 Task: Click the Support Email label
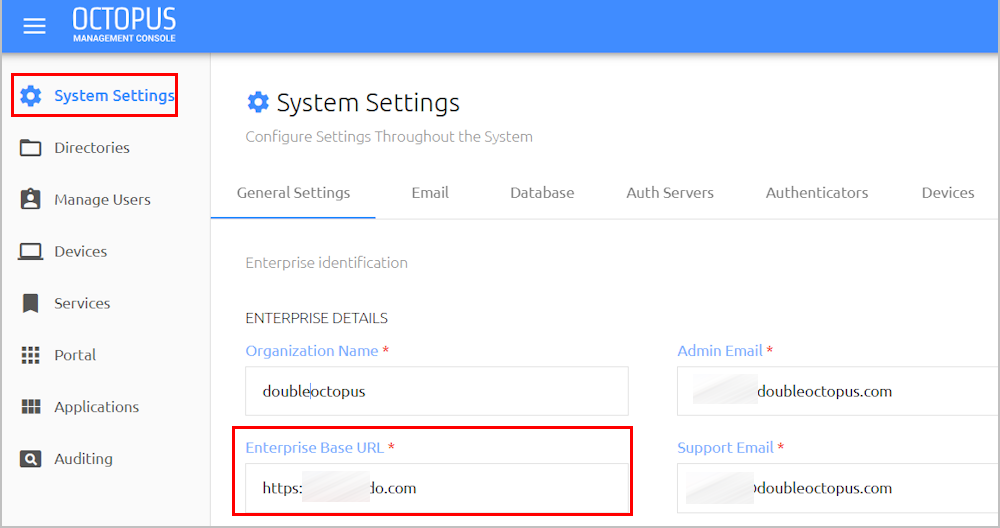pyautogui.click(x=726, y=448)
